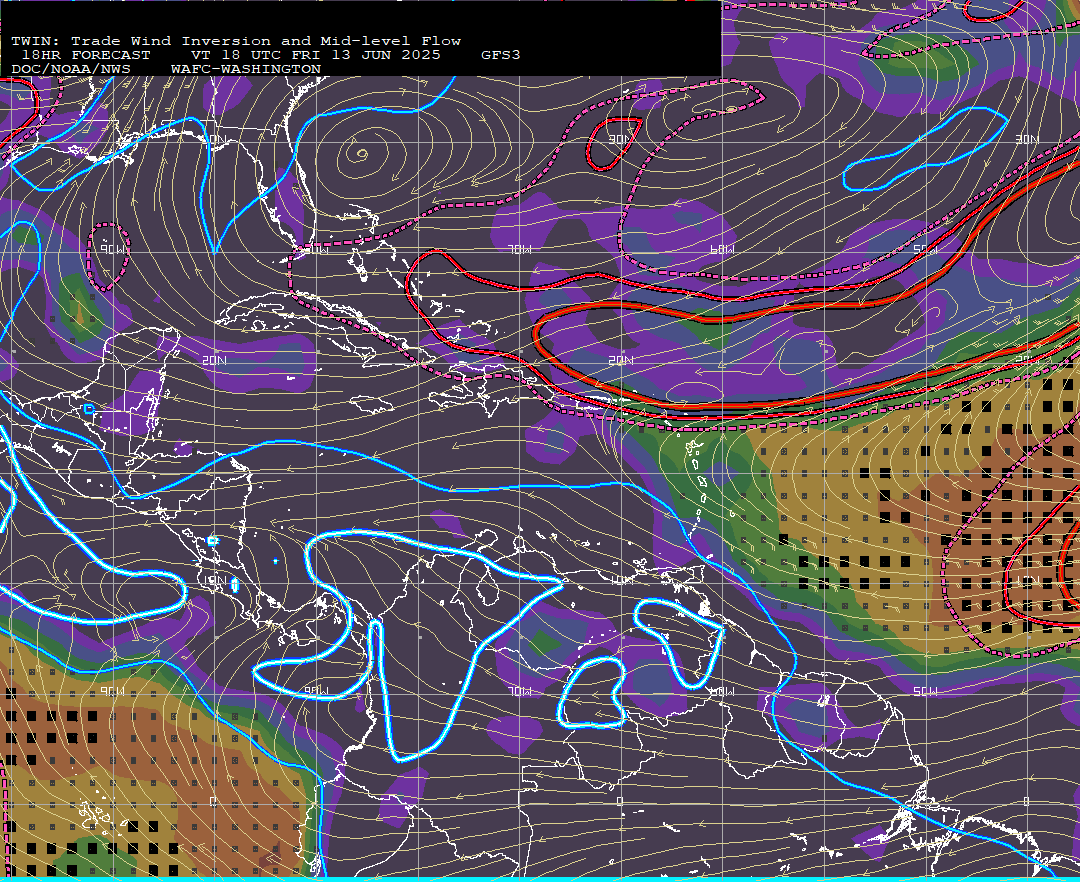Click the 90W label inside the pink dashed oval
This screenshot has width=1080, height=882.
click(x=114, y=249)
